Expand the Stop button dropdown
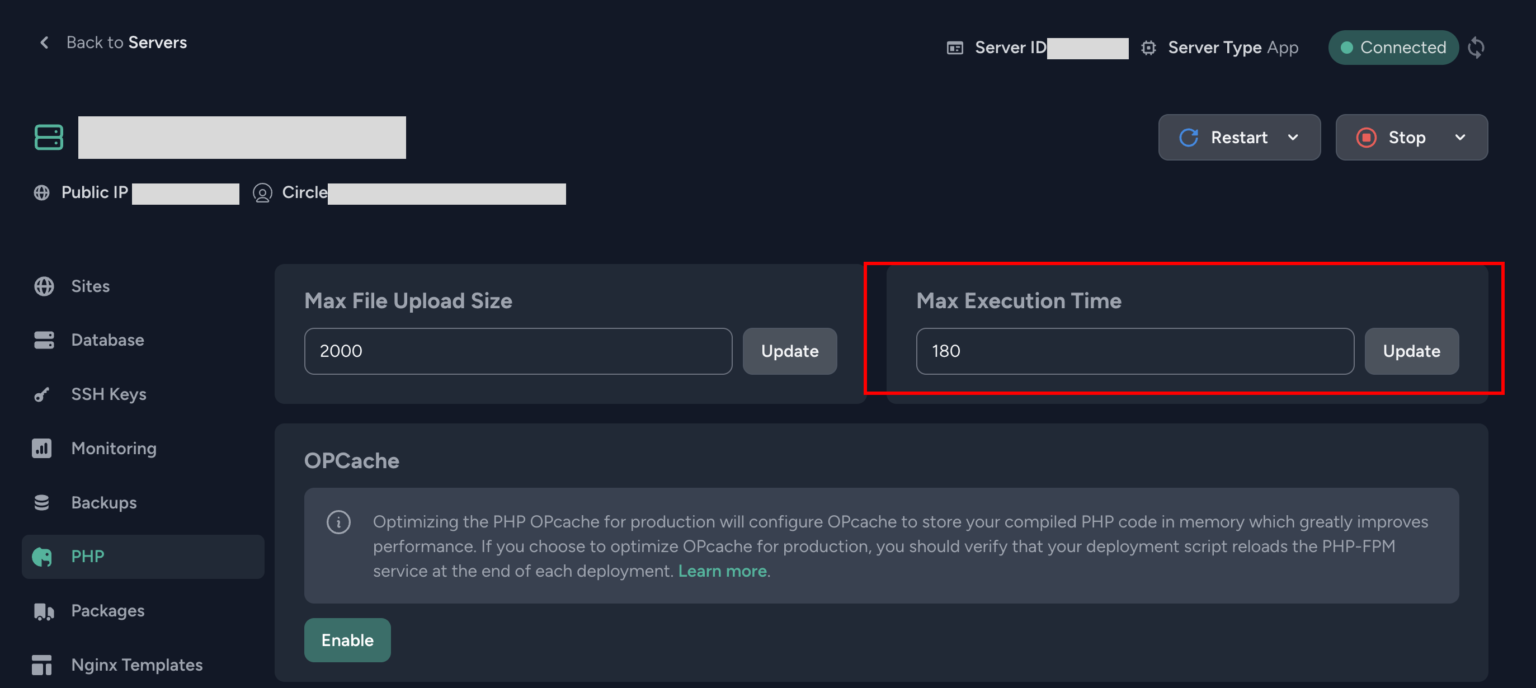 (x=1459, y=137)
